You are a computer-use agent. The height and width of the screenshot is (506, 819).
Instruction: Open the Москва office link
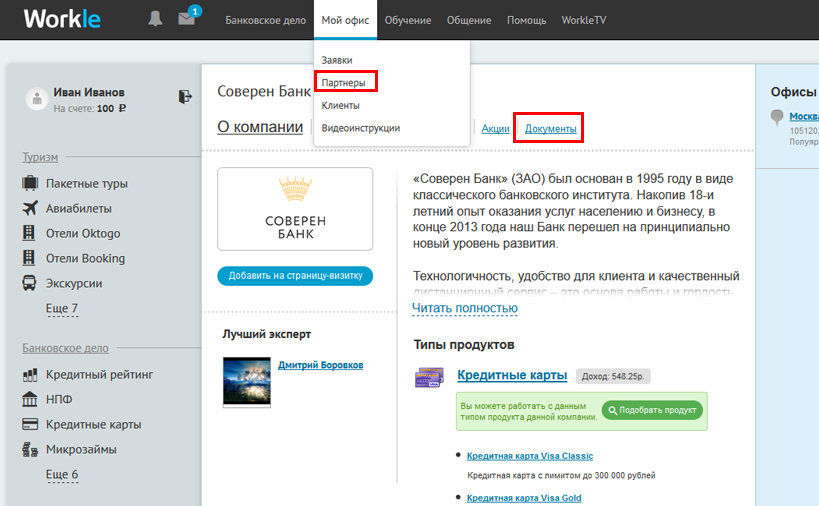pos(804,116)
